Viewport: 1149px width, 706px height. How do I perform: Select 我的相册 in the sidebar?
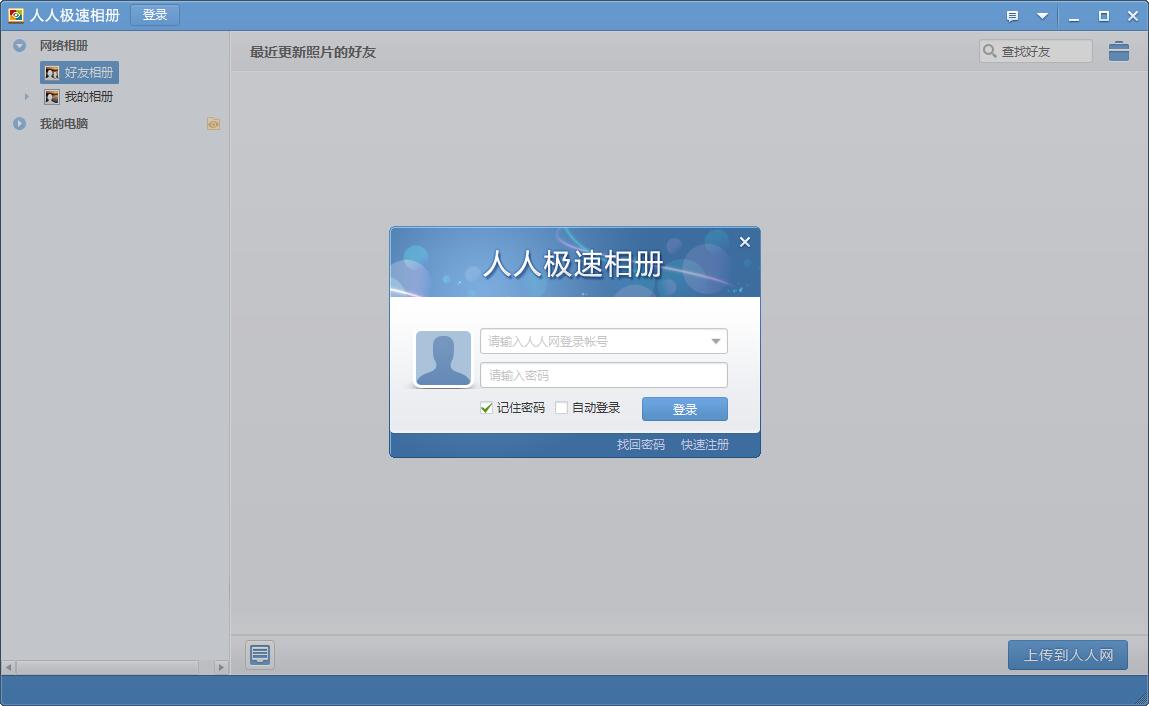coord(88,97)
